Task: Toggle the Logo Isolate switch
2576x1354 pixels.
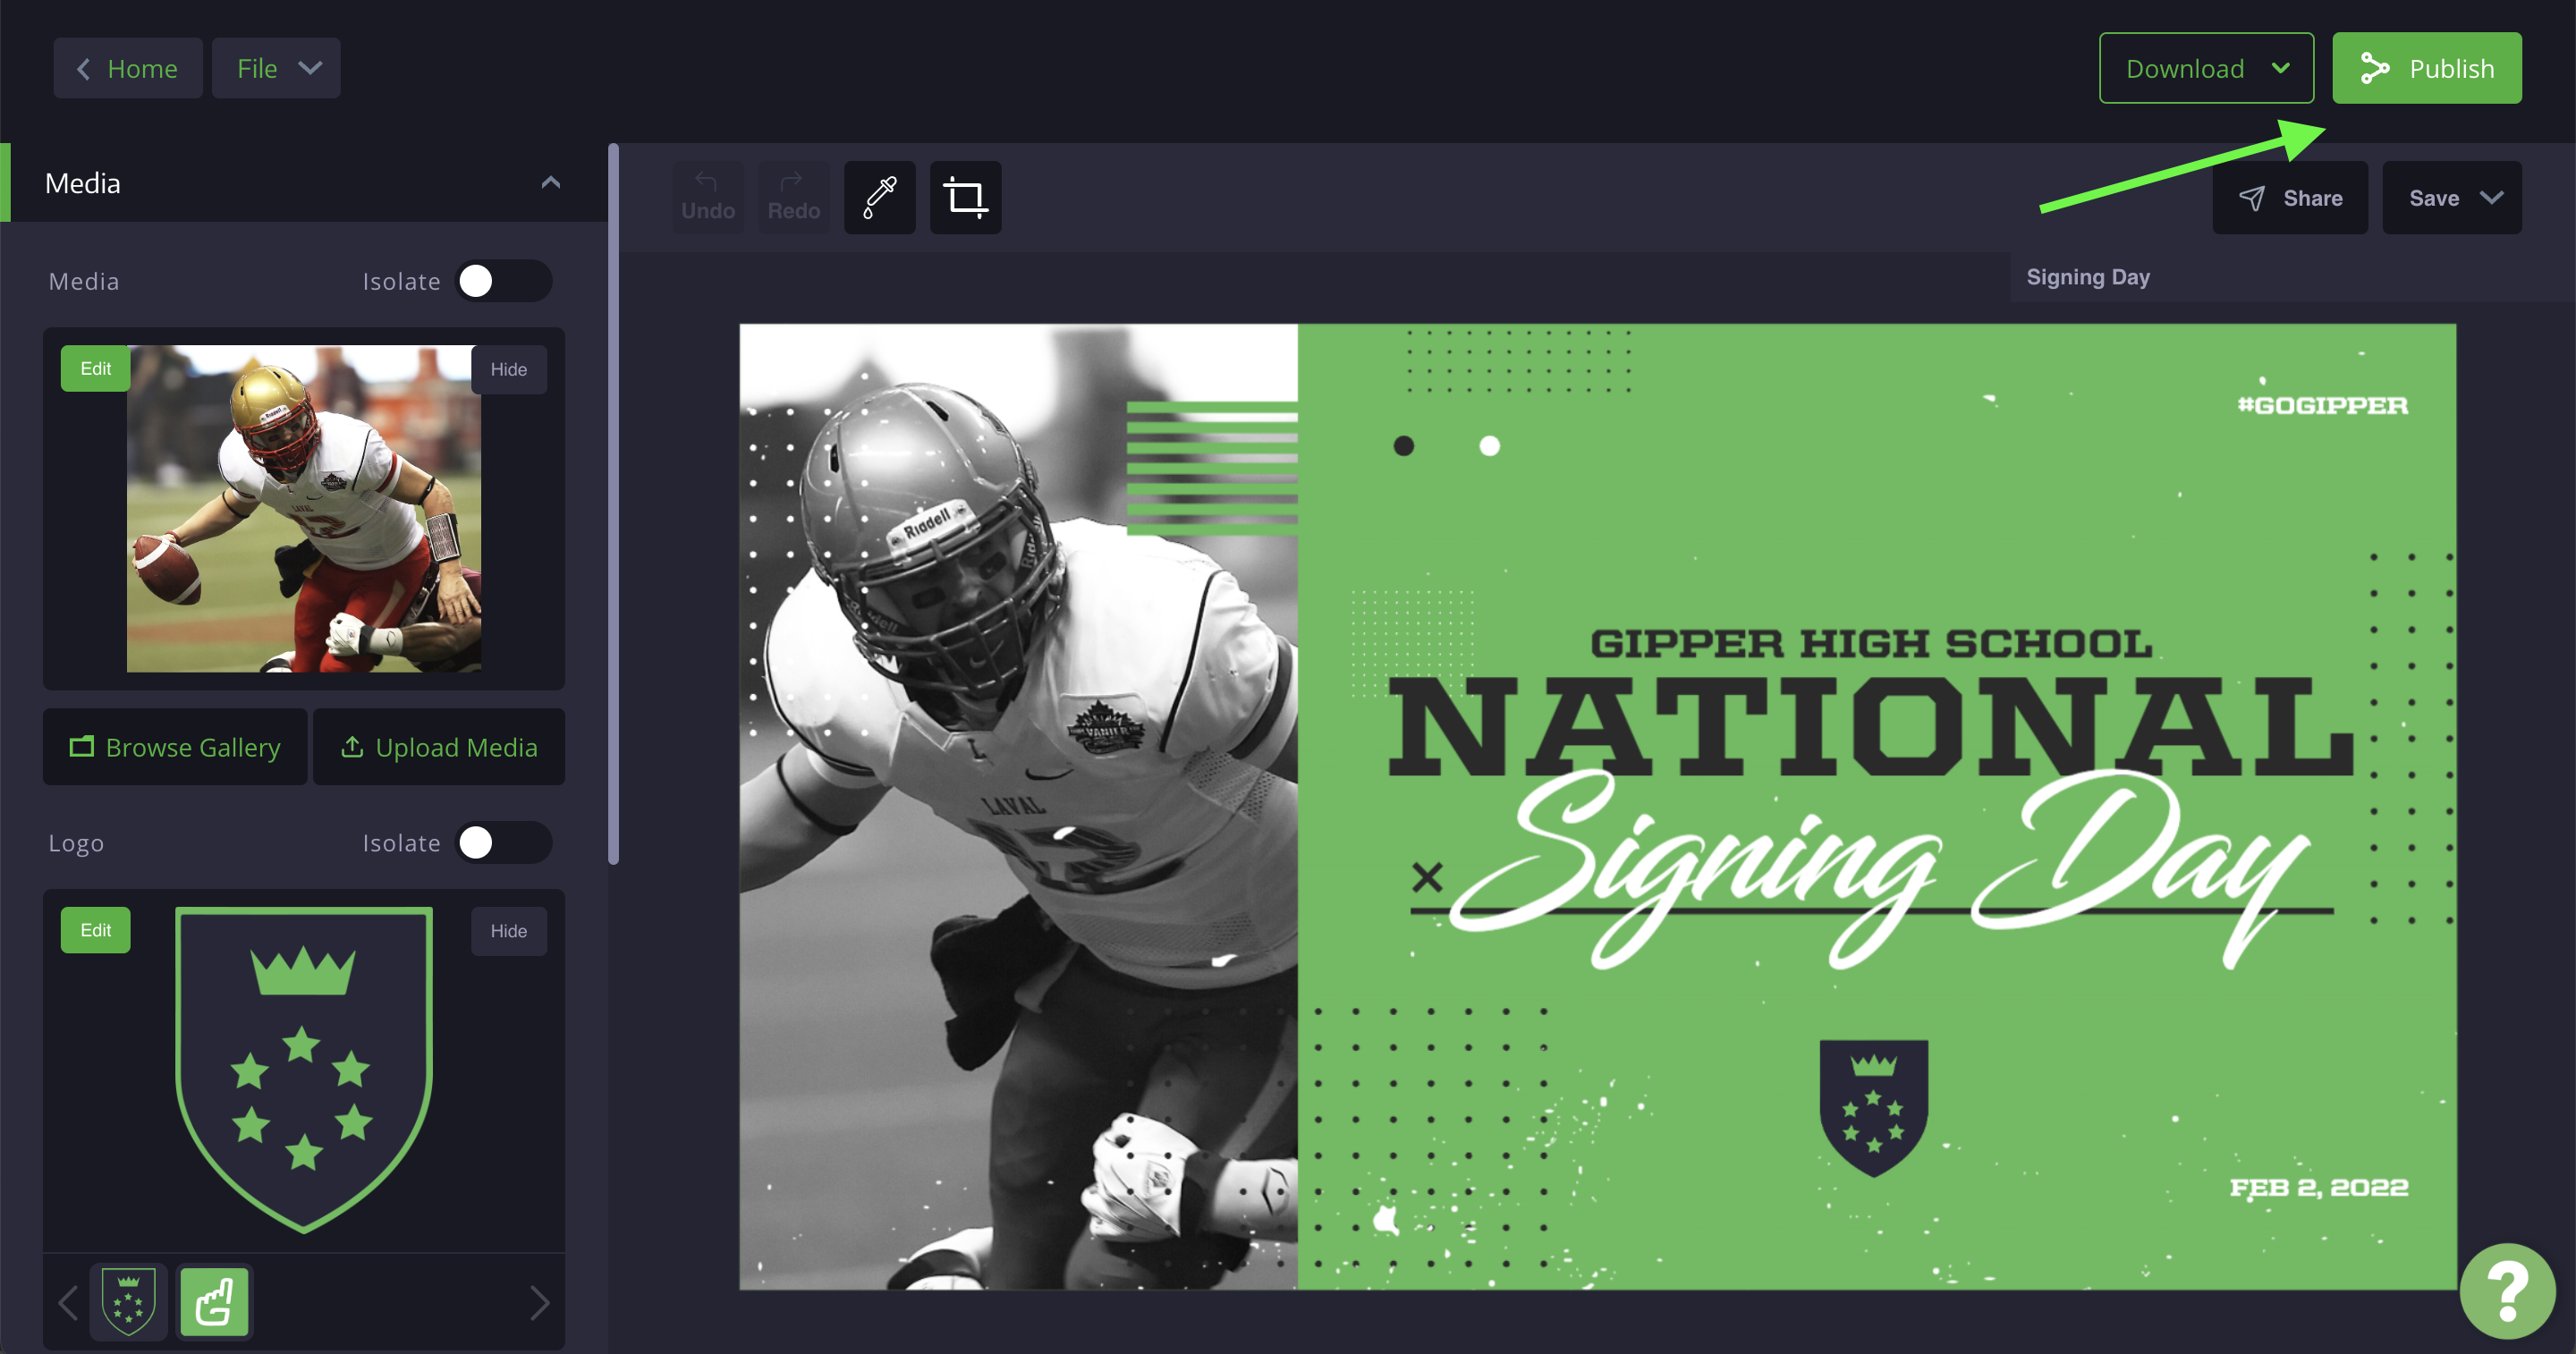Action: (x=504, y=843)
